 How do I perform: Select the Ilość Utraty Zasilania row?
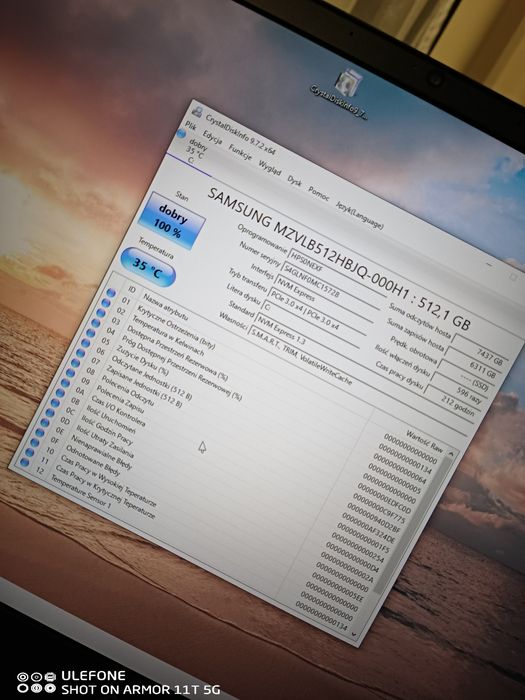tap(104, 442)
